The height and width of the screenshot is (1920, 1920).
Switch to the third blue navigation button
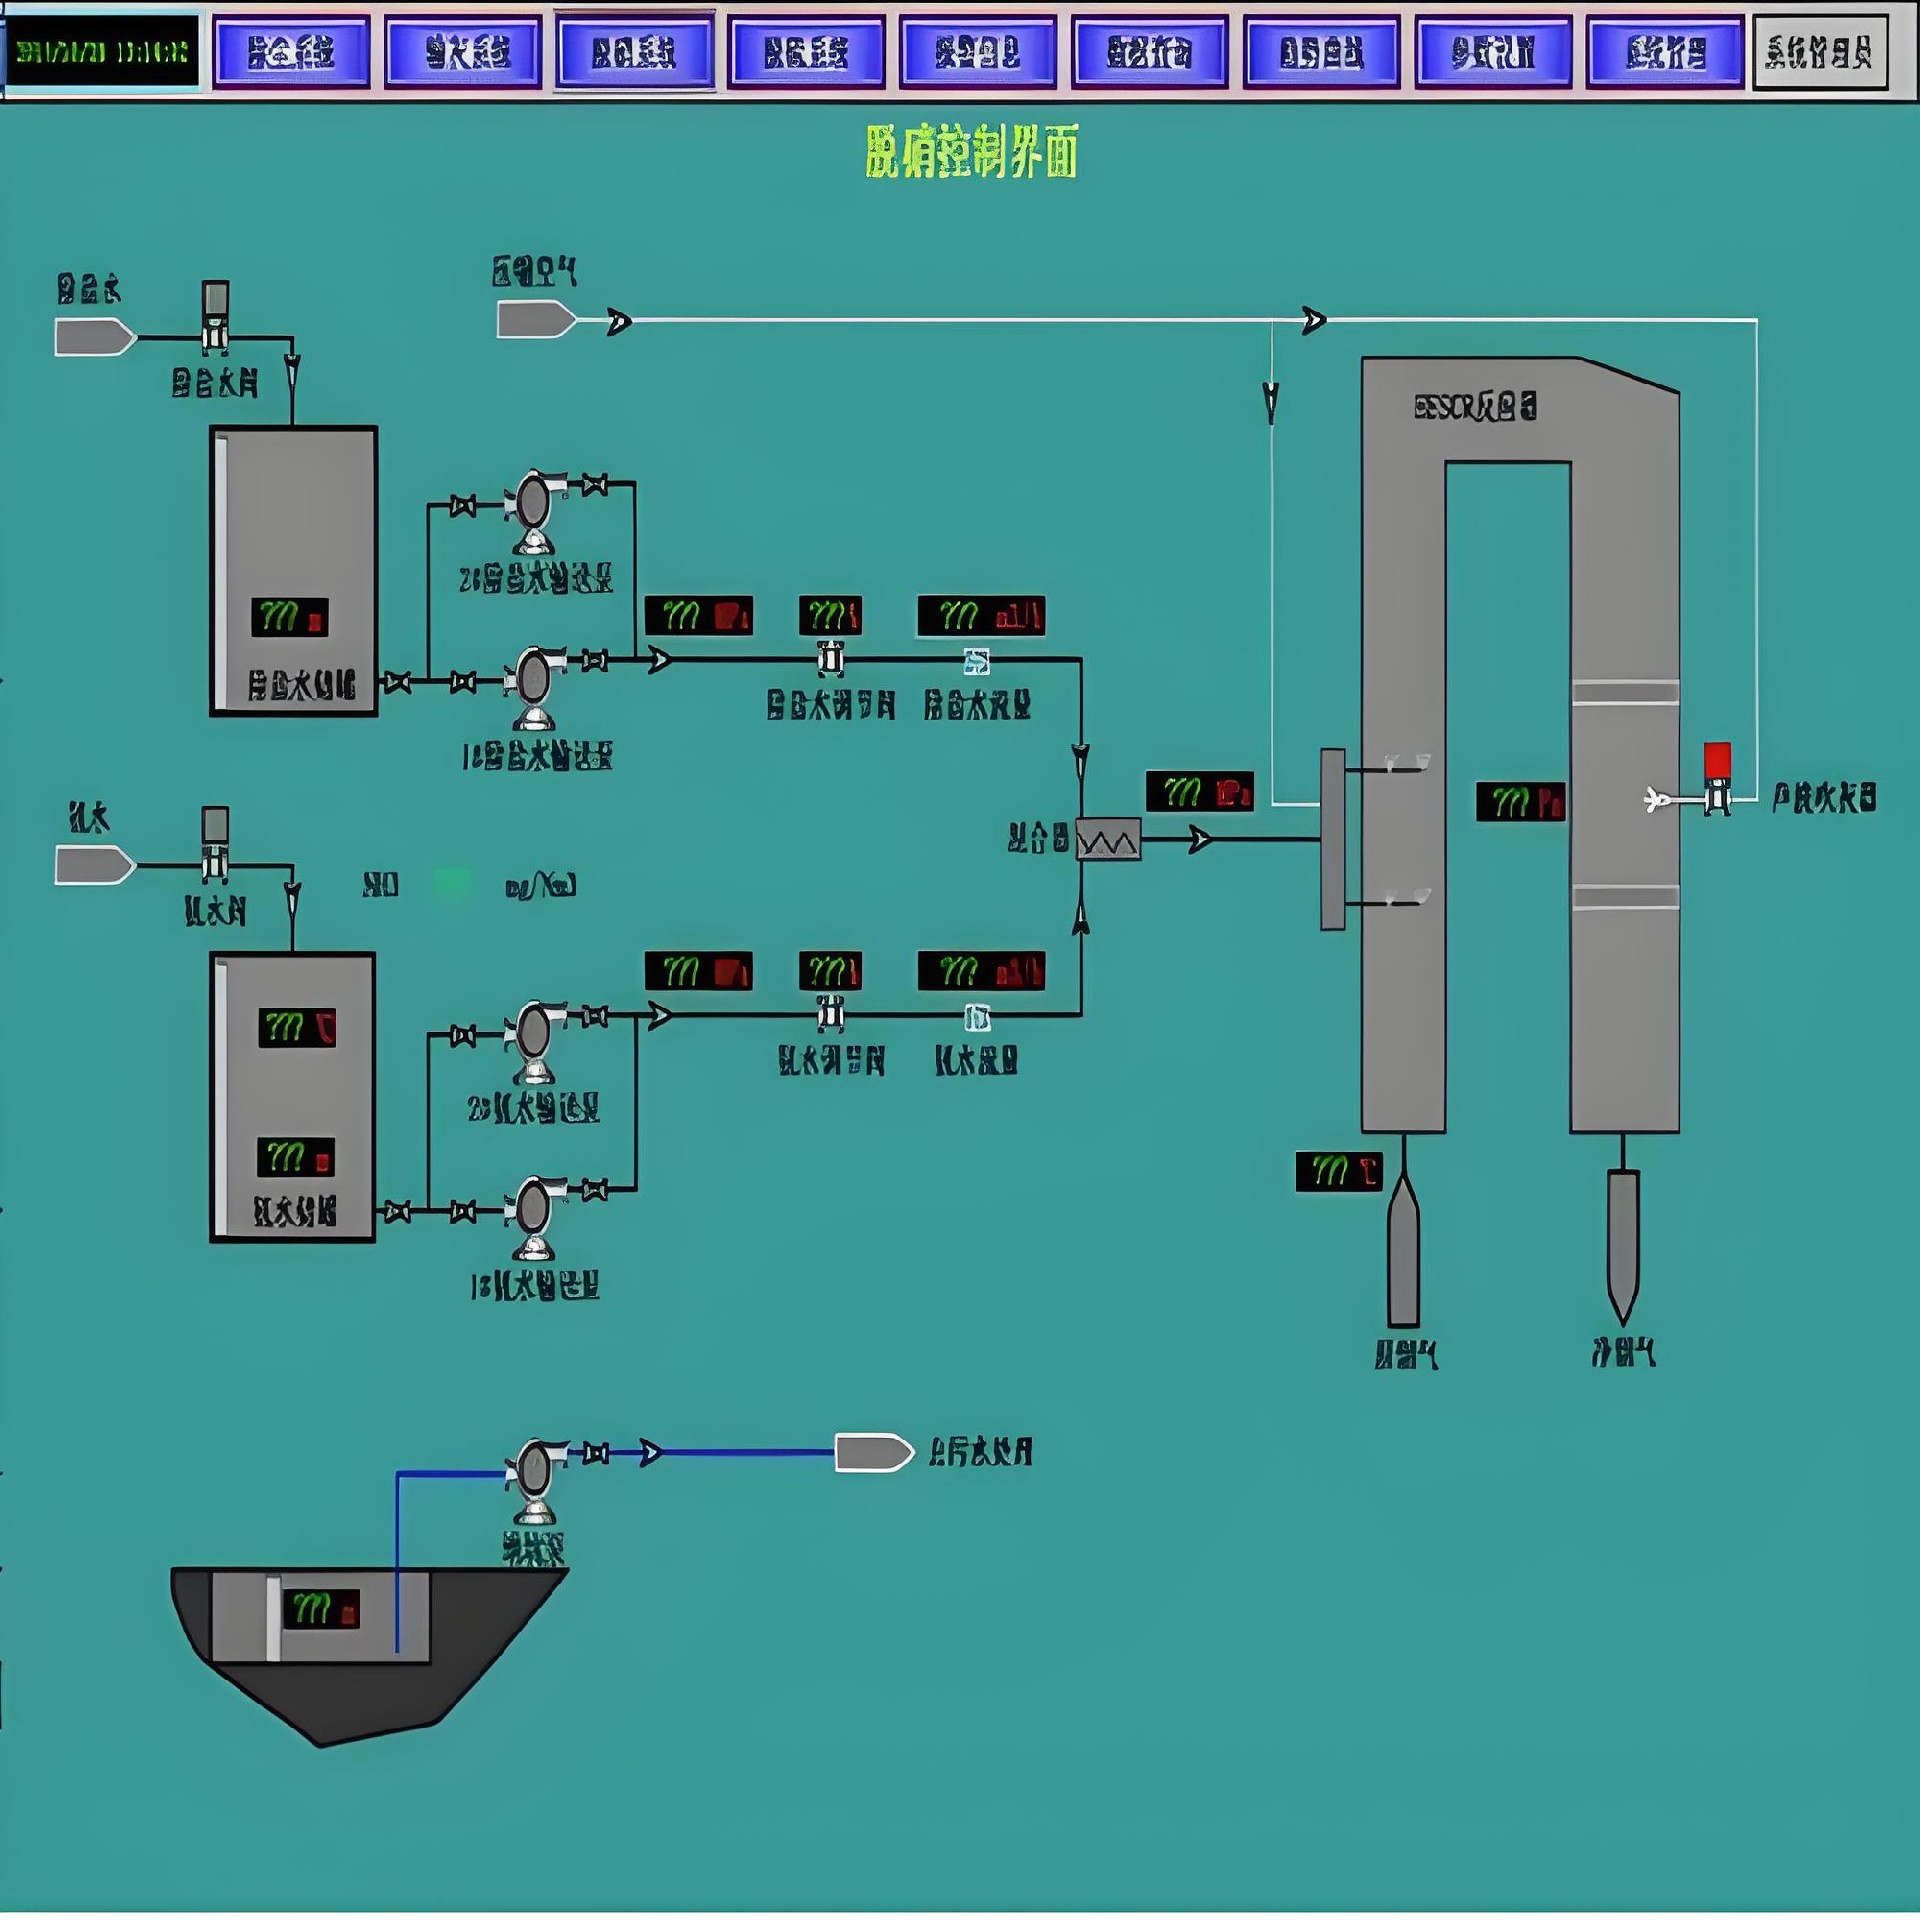pyautogui.click(x=634, y=52)
